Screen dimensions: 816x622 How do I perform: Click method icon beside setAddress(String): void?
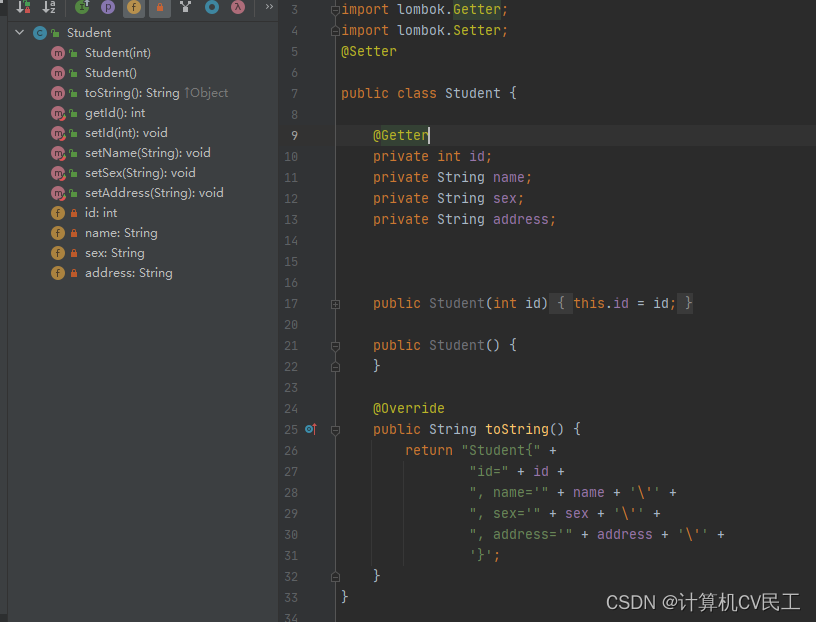pos(58,193)
